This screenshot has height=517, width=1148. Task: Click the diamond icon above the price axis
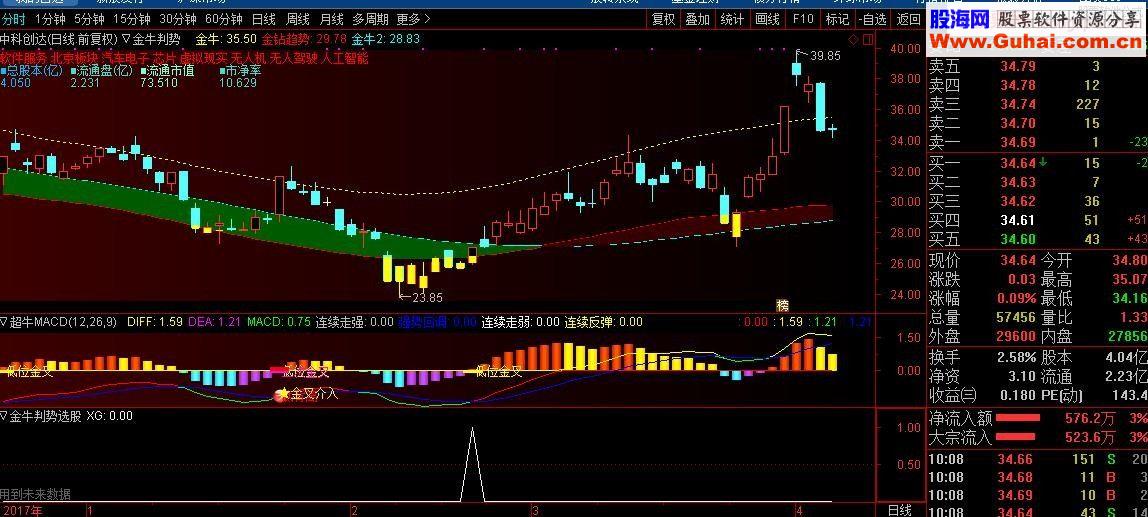point(854,39)
